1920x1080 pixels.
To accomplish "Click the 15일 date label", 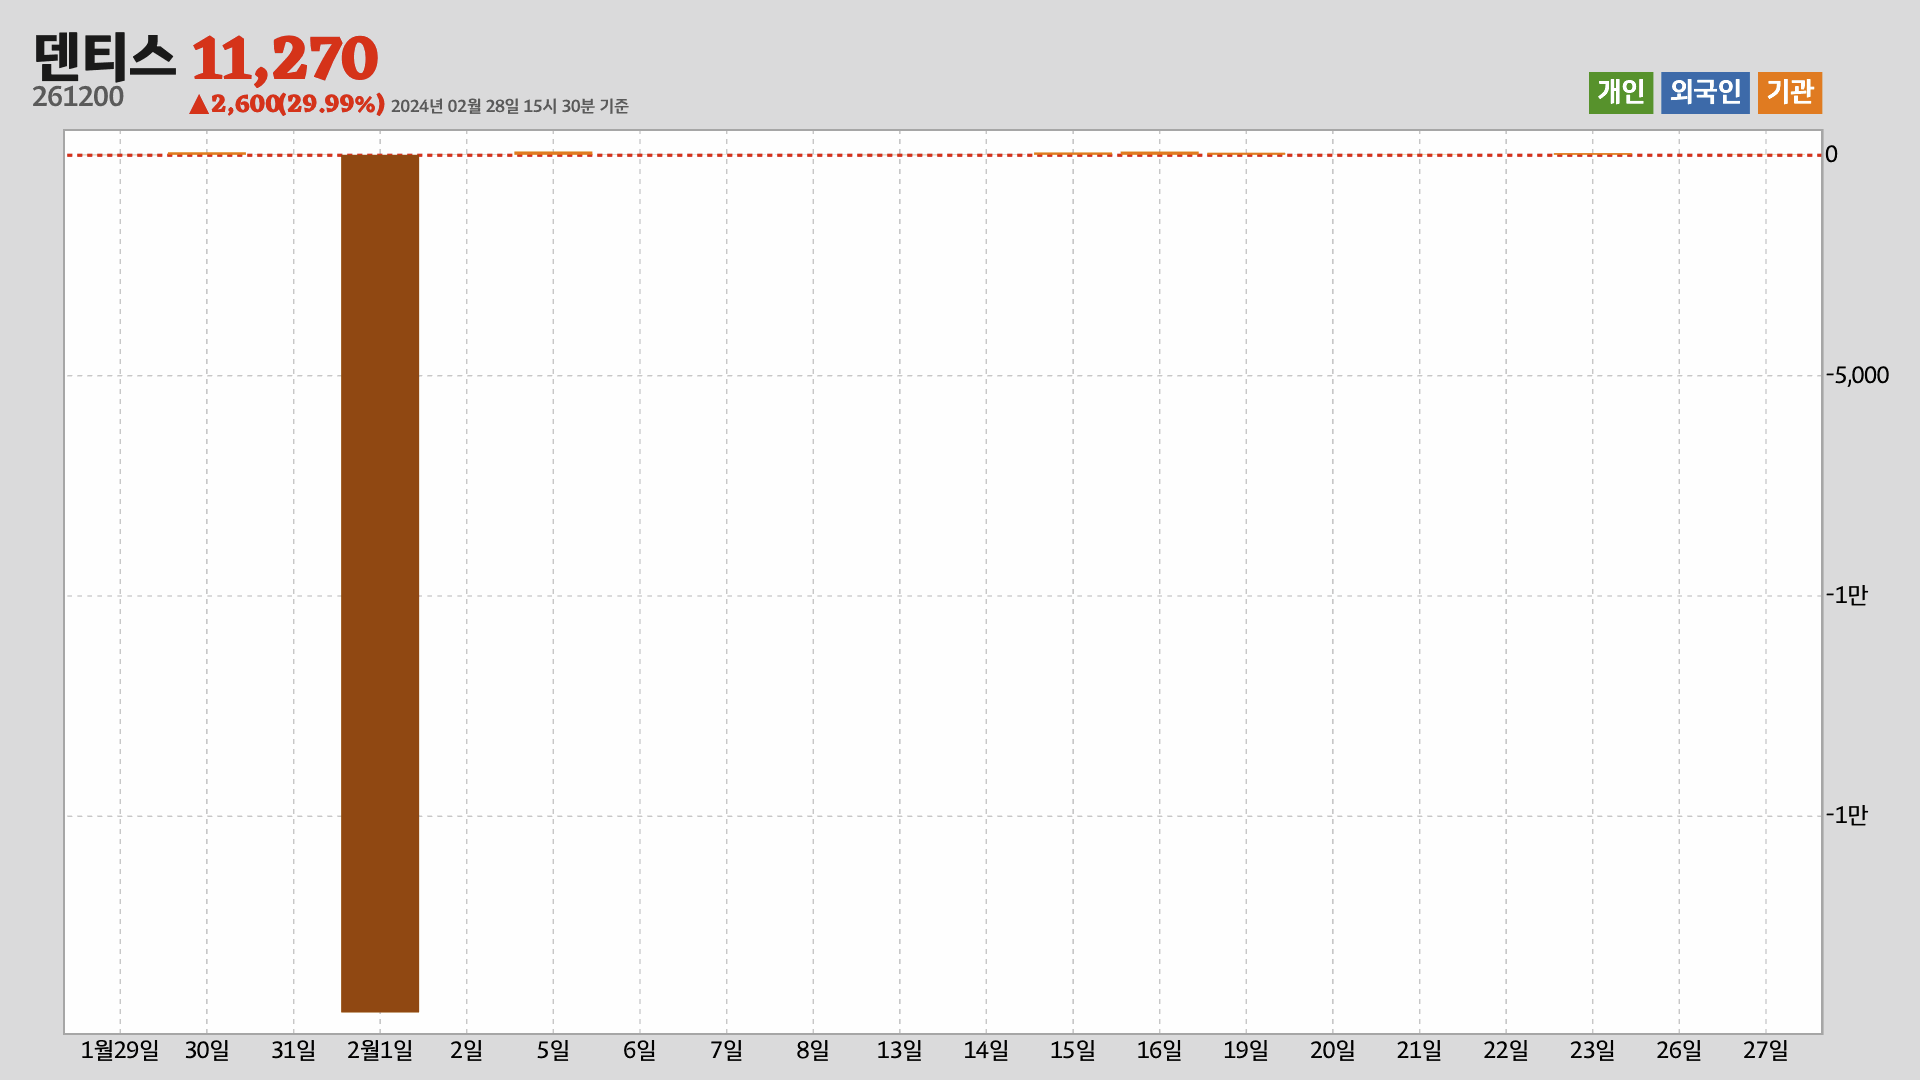I will [x=1073, y=1050].
